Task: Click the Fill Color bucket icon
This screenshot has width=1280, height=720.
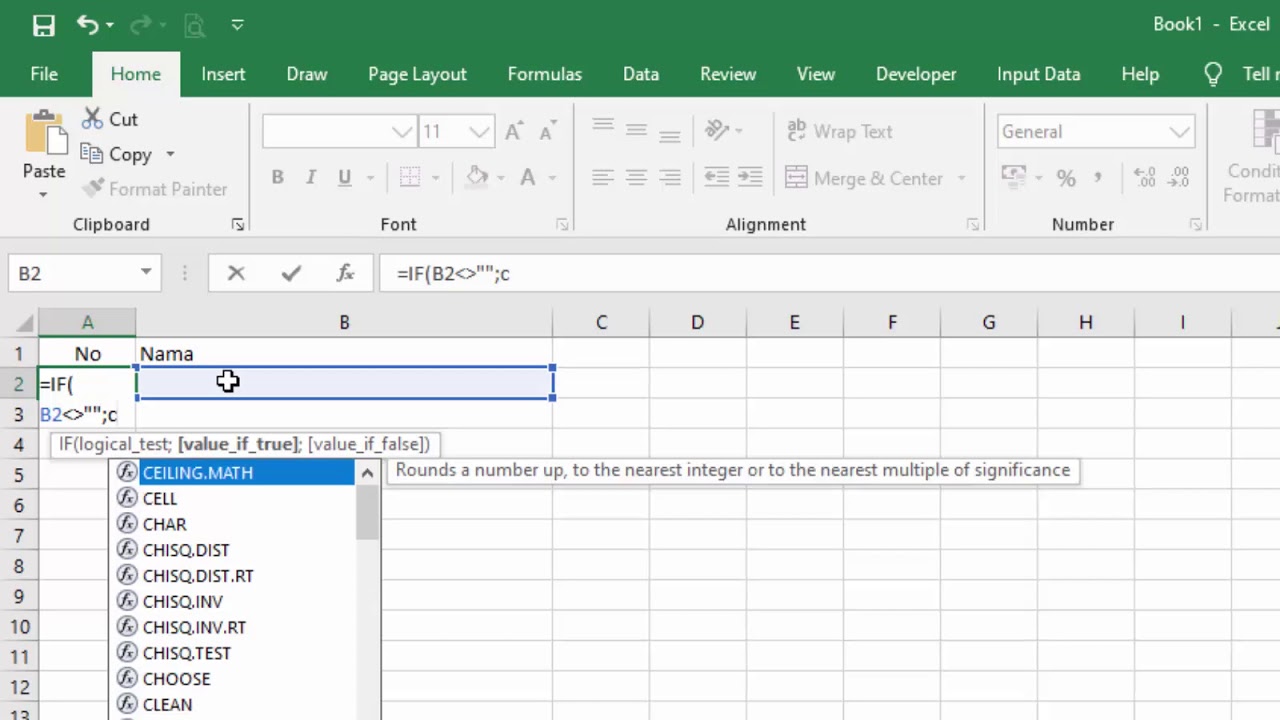Action: [x=477, y=178]
